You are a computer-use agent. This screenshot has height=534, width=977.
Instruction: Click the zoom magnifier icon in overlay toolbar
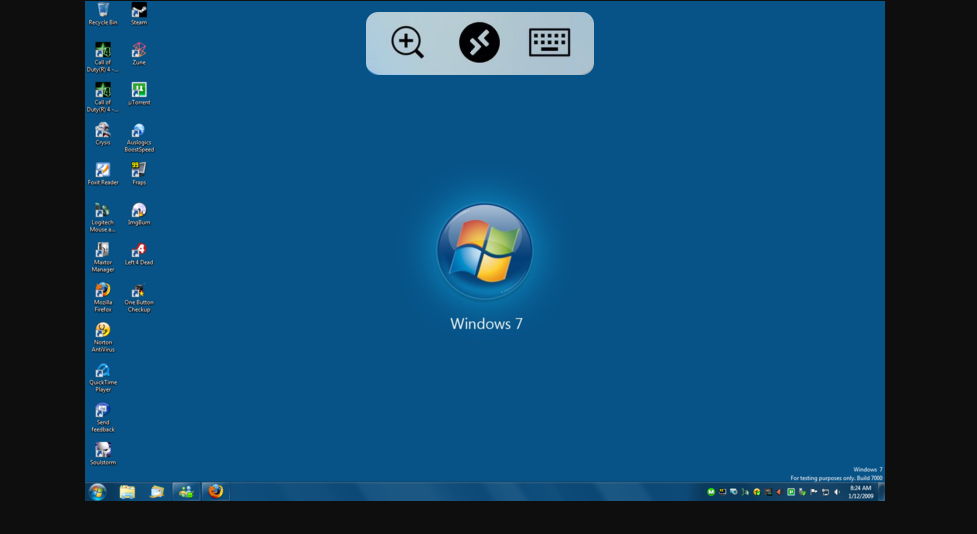pyautogui.click(x=407, y=43)
